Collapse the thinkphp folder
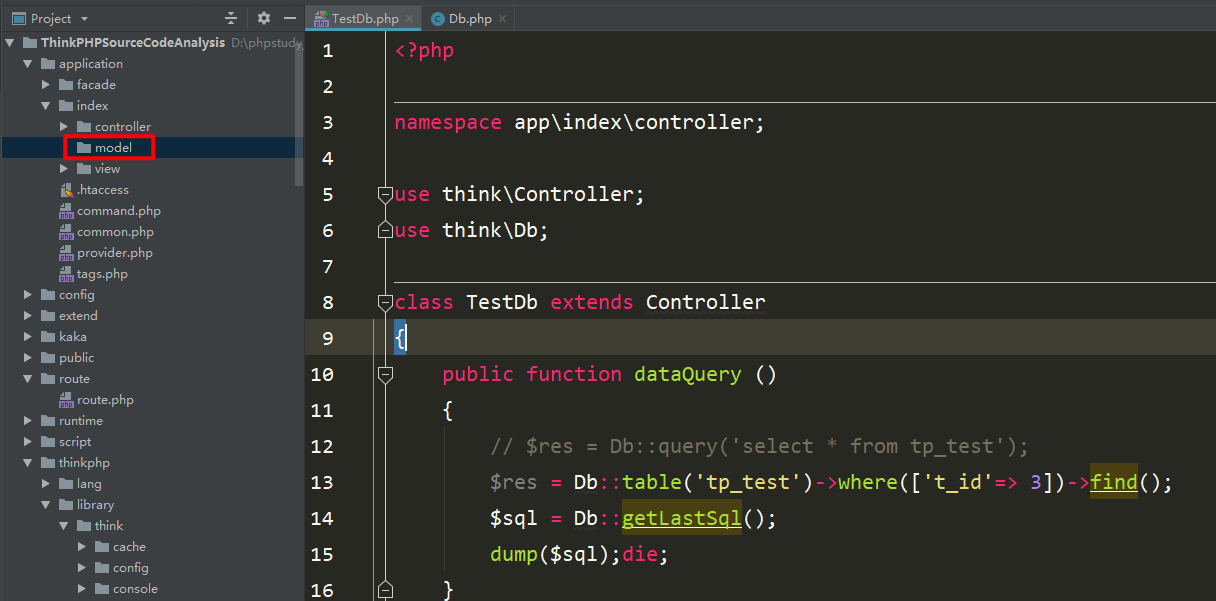 28,463
